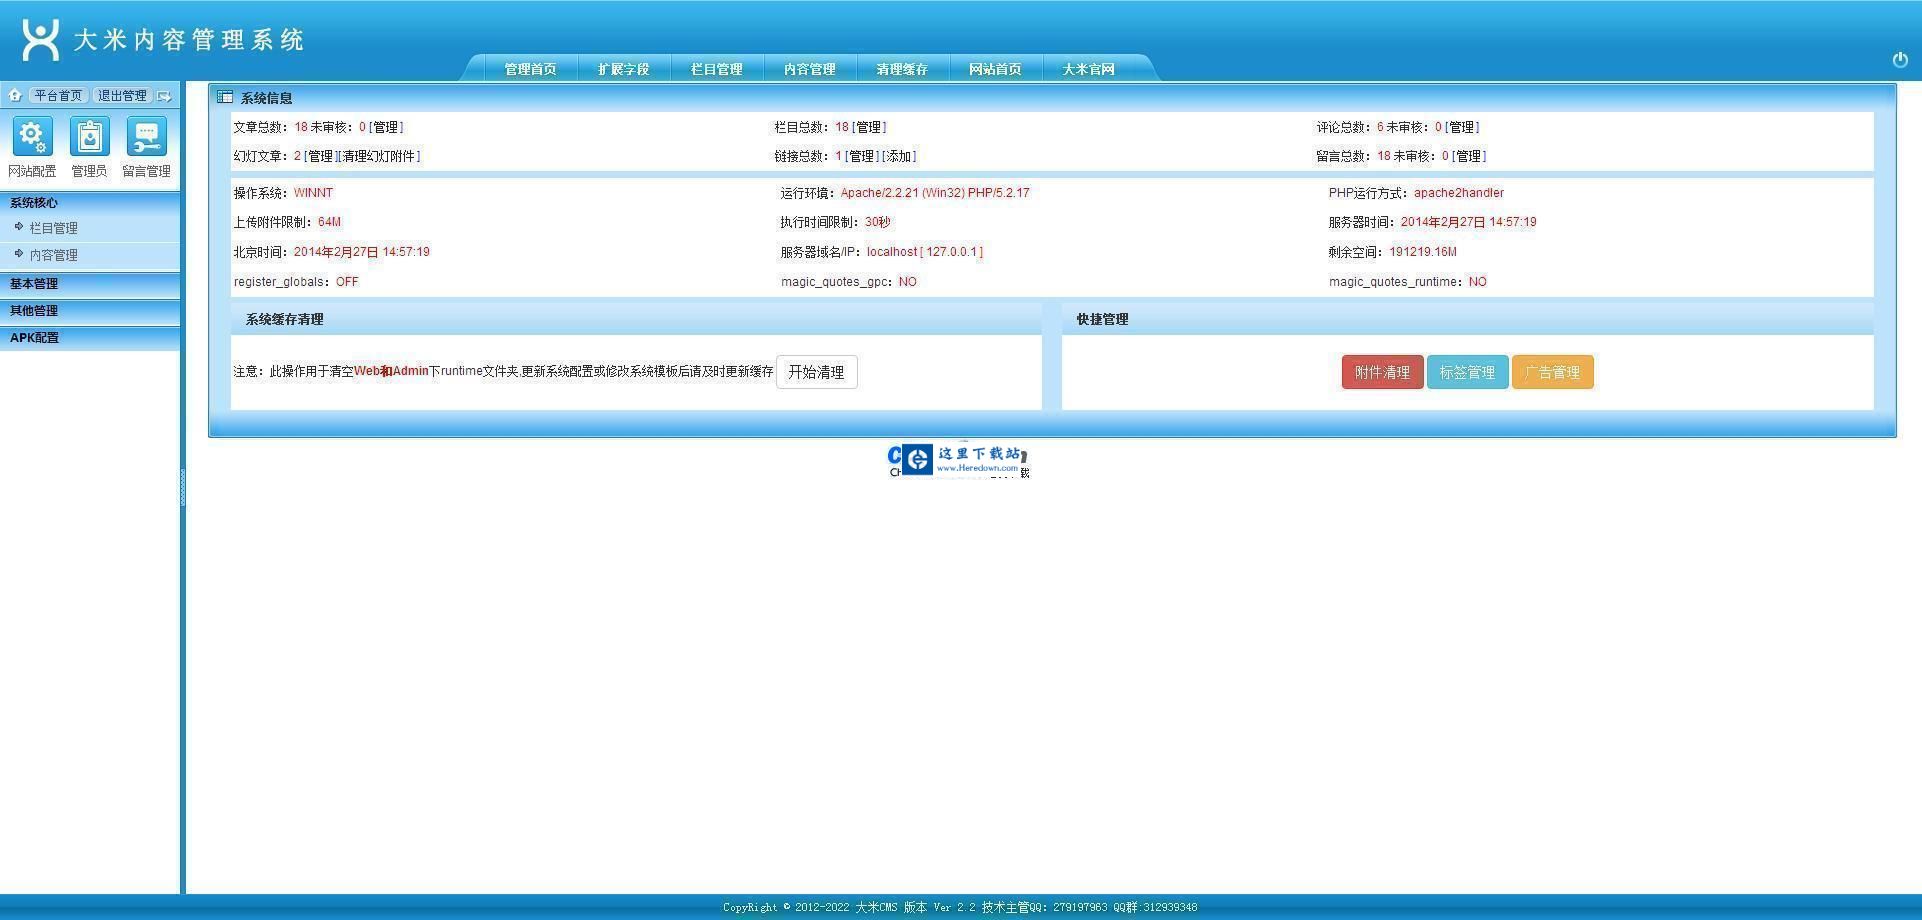Open the 管理员 clipboard icon
The width and height of the screenshot is (1922, 920).
coord(89,137)
